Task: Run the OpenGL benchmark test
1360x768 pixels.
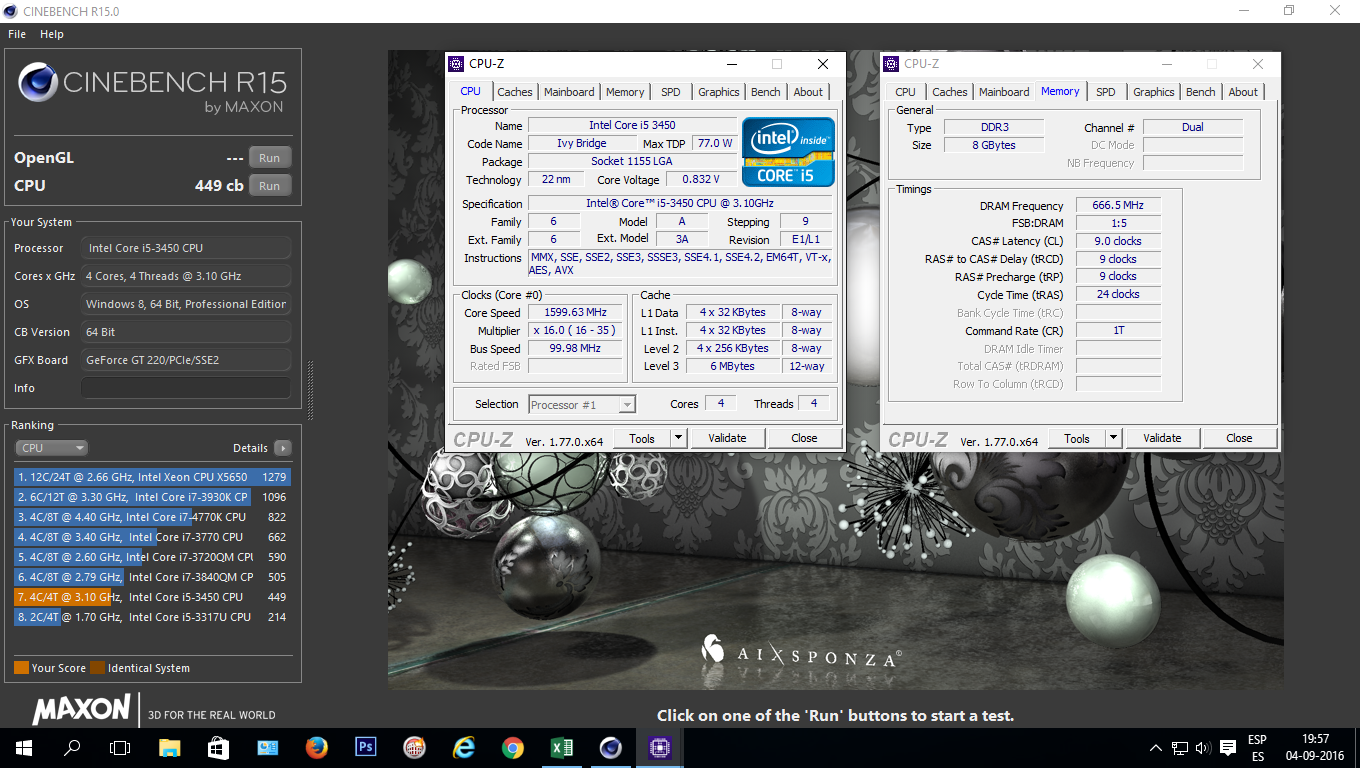Action: [270, 158]
